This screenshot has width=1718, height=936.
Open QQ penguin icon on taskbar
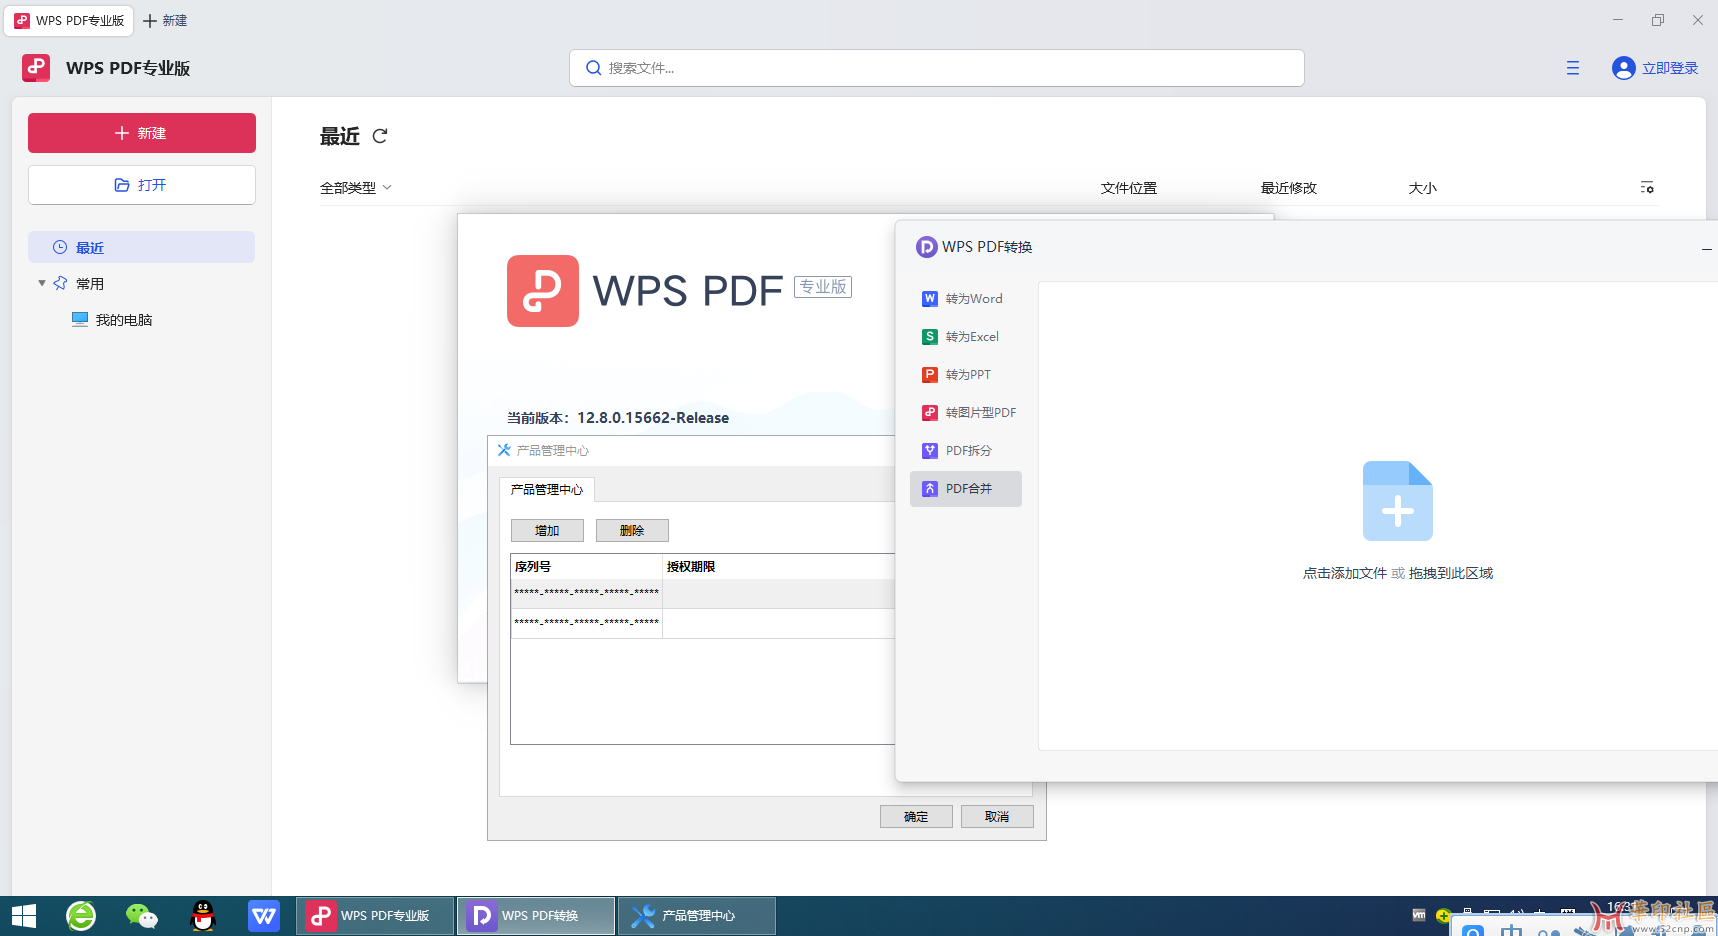tap(203, 916)
